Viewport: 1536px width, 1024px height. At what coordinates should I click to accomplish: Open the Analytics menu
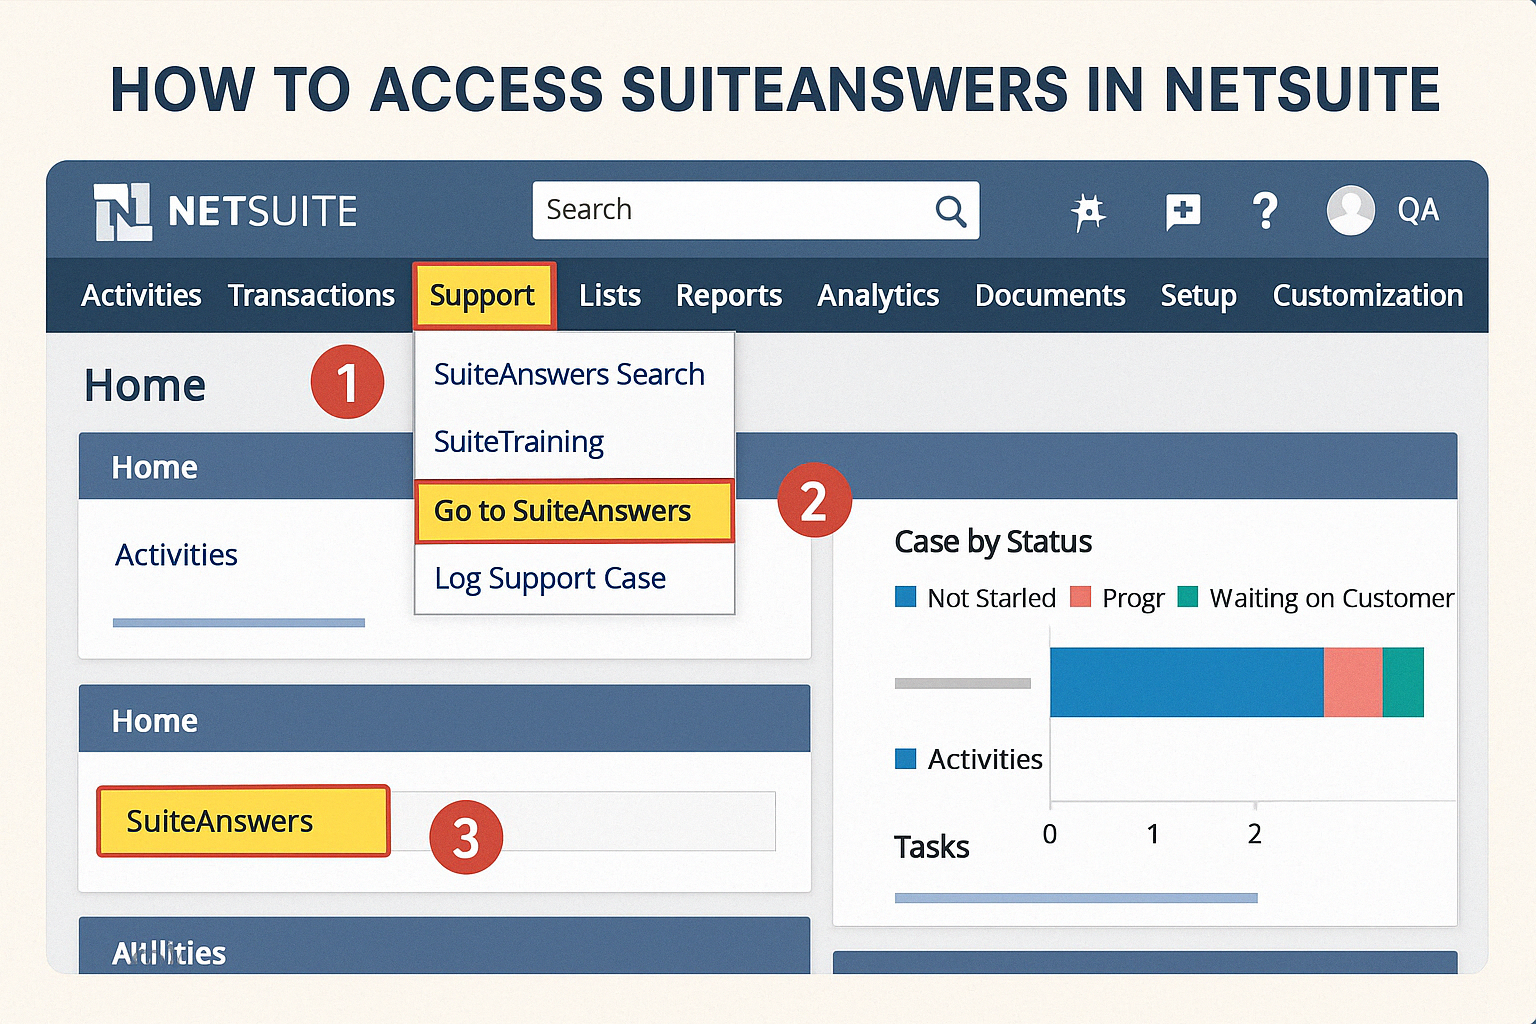(x=878, y=296)
